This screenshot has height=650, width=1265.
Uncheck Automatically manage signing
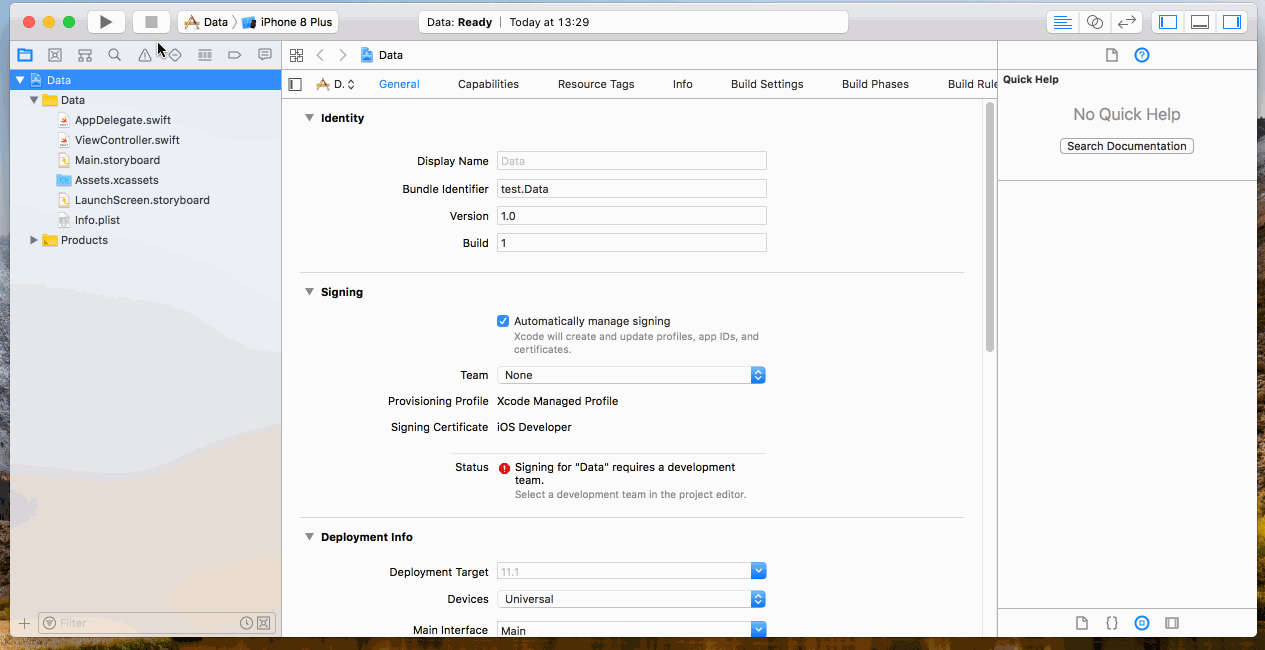[x=503, y=321]
